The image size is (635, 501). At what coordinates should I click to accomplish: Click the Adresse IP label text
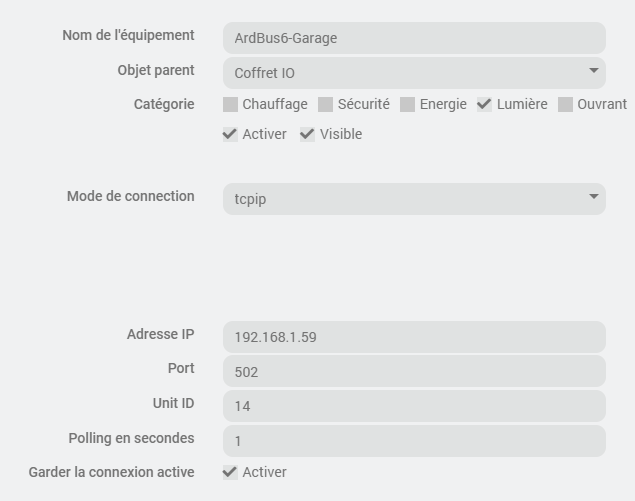160,334
